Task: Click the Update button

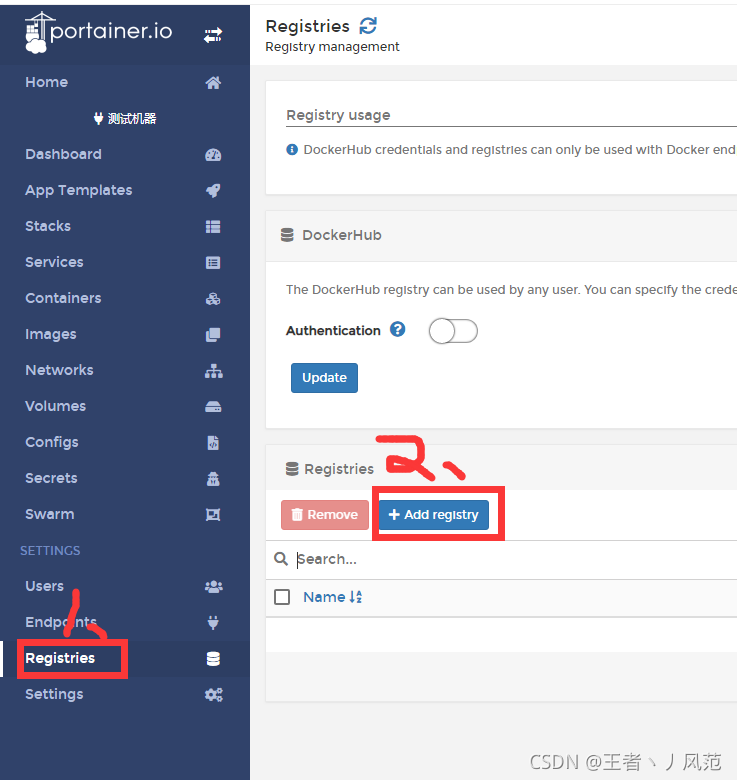Action: [324, 378]
